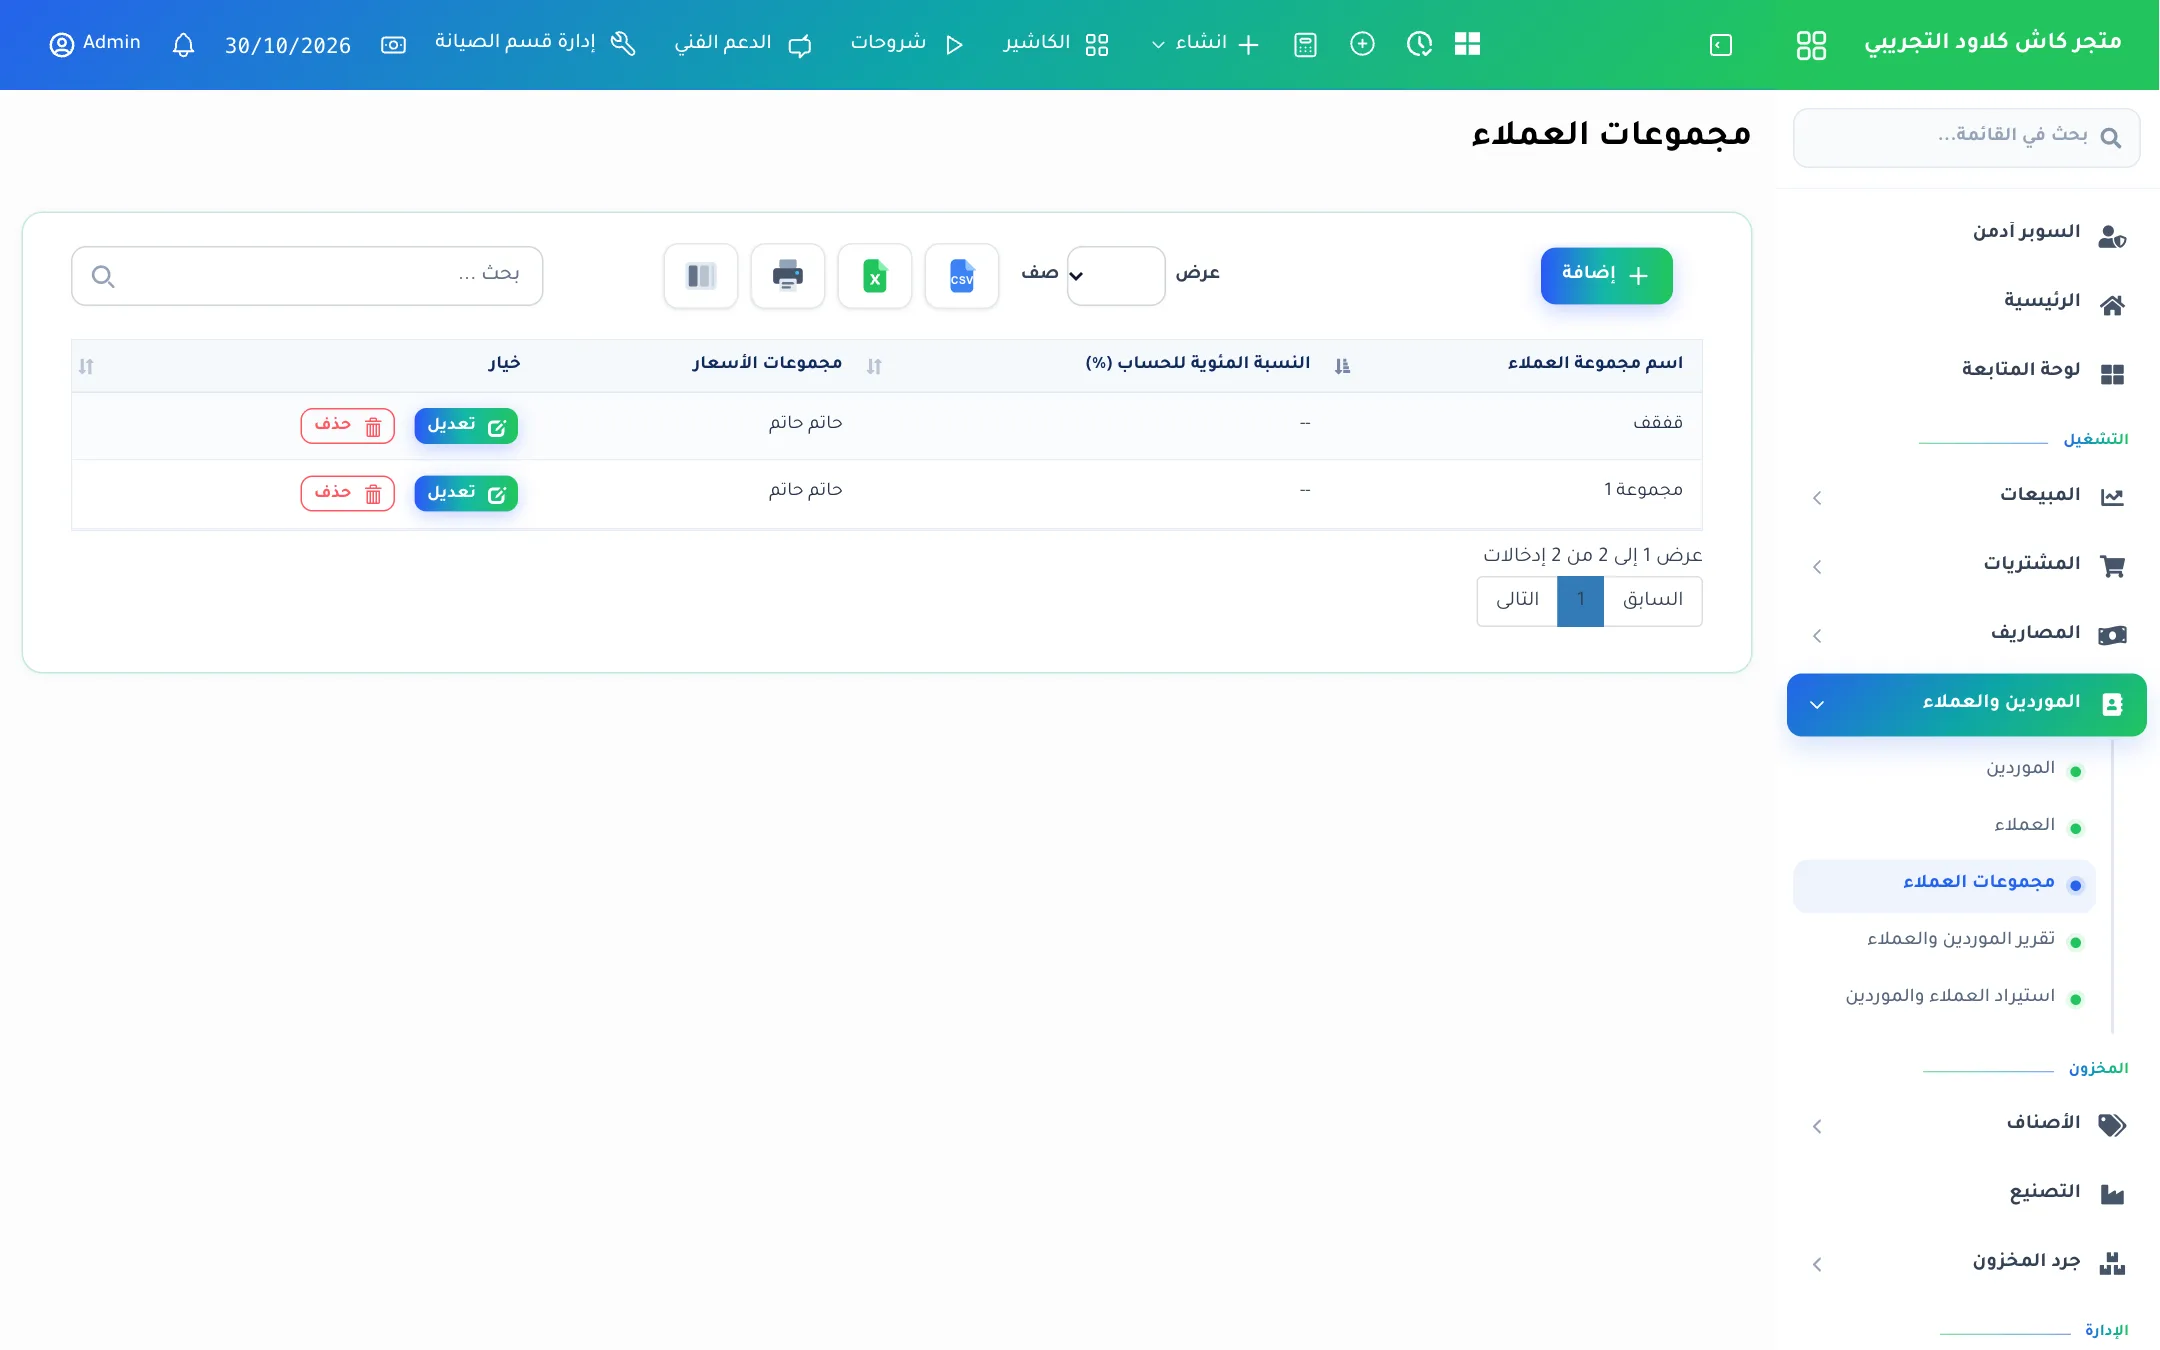Click the إضافة add button
Image resolution: width=2160 pixels, height=1350 pixels.
(x=1606, y=275)
